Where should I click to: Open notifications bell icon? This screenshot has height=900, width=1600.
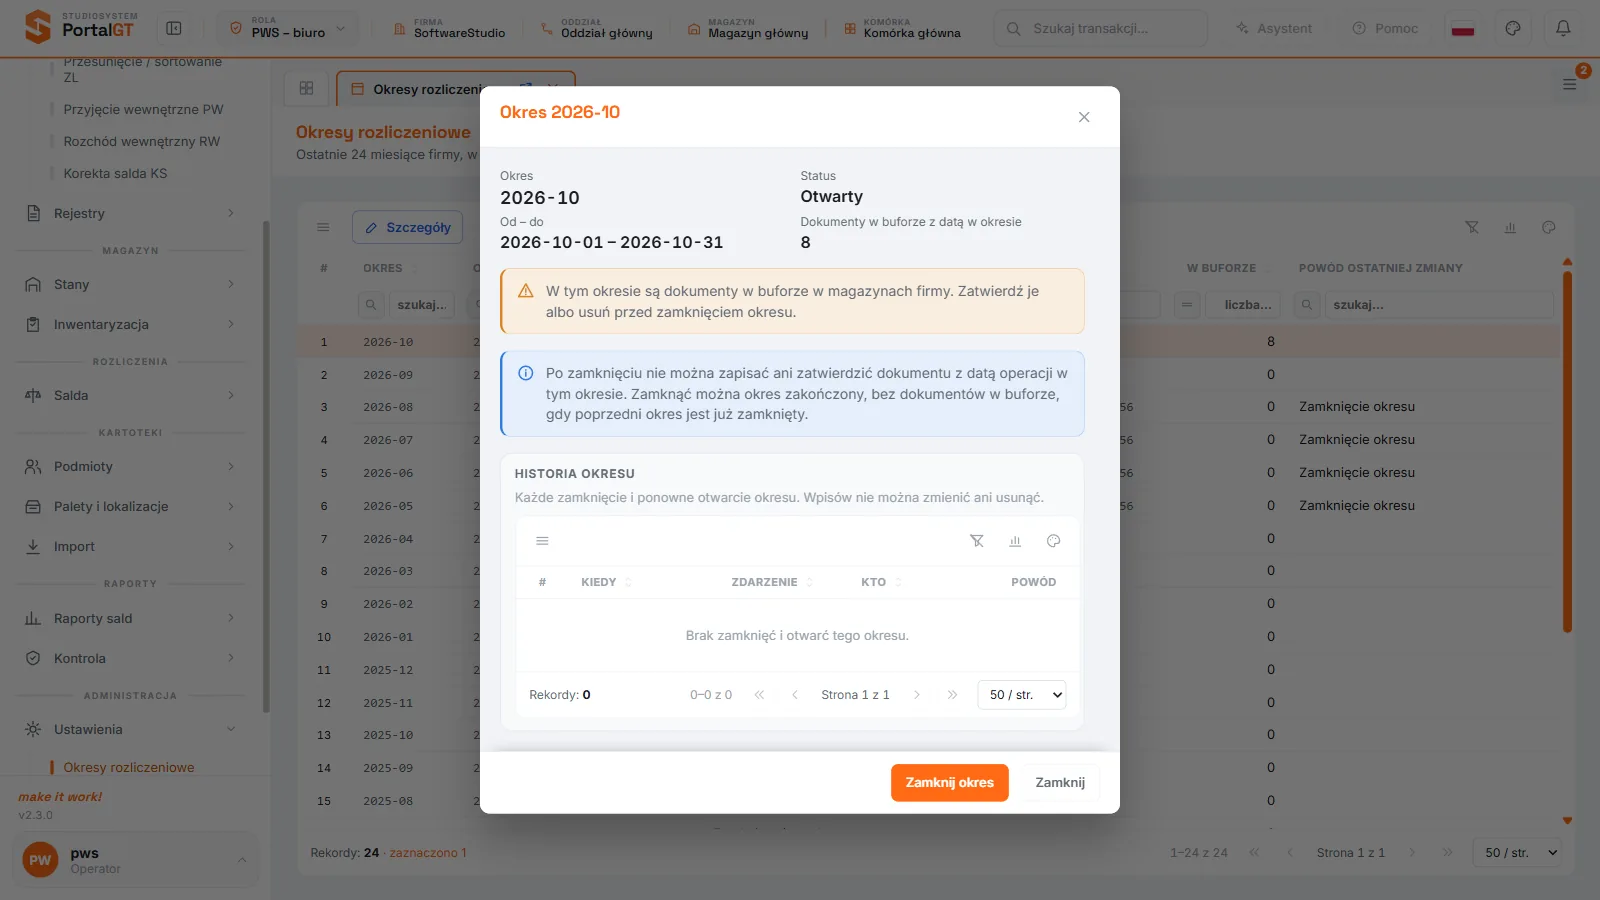[1563, 28]
